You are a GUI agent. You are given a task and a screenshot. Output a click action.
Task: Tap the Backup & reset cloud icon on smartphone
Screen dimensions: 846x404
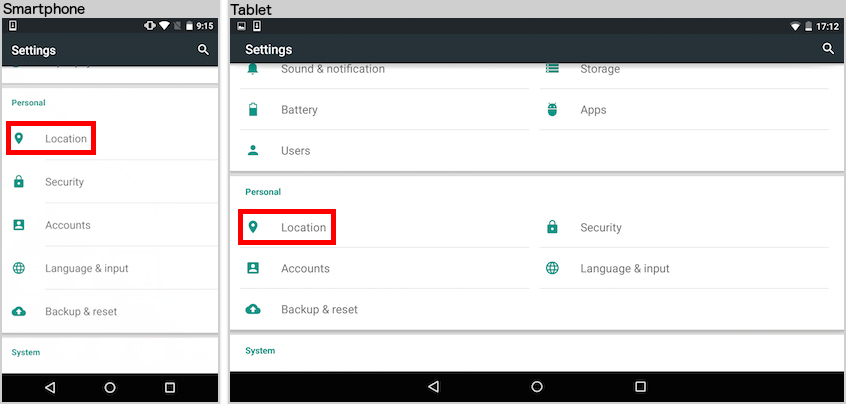pos(19,311)
